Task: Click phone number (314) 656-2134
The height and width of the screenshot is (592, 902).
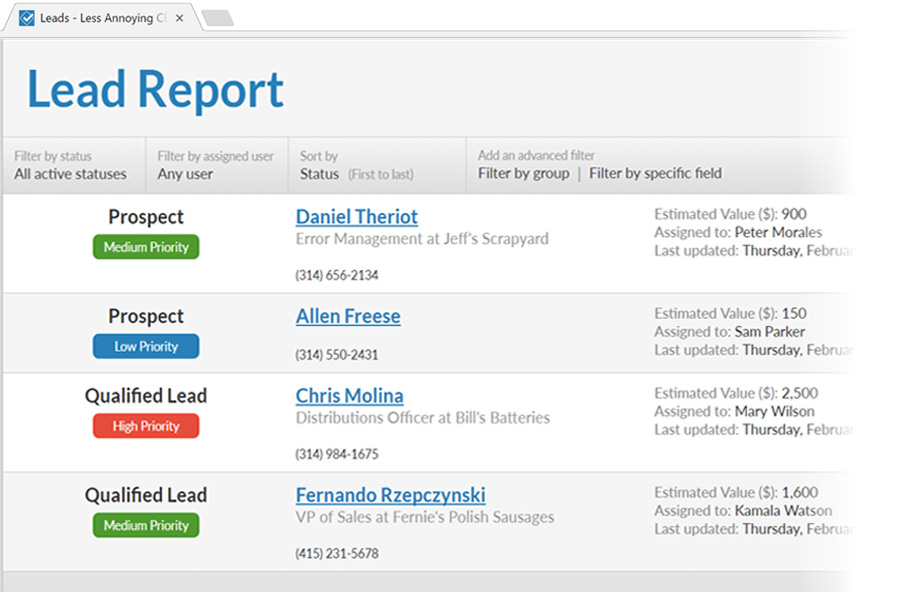Action: (x=337, y=276)
